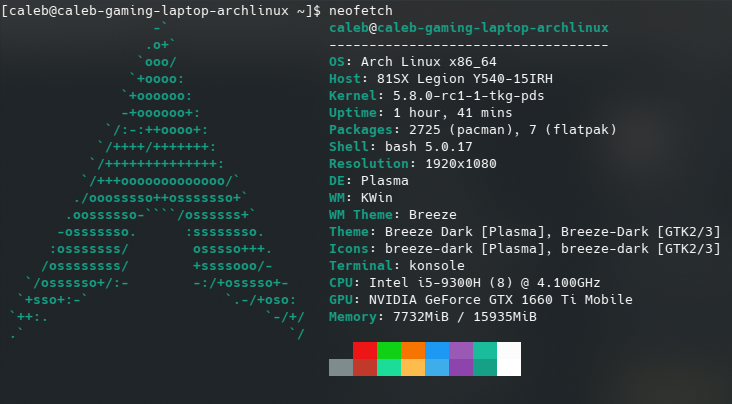Image resolution: width=732 pixels, height=404 pixels.
Task: Click the GPU value 'NVIDIA GeForce GTX 1660 Ti Mobile'
Action: point(500,300)
